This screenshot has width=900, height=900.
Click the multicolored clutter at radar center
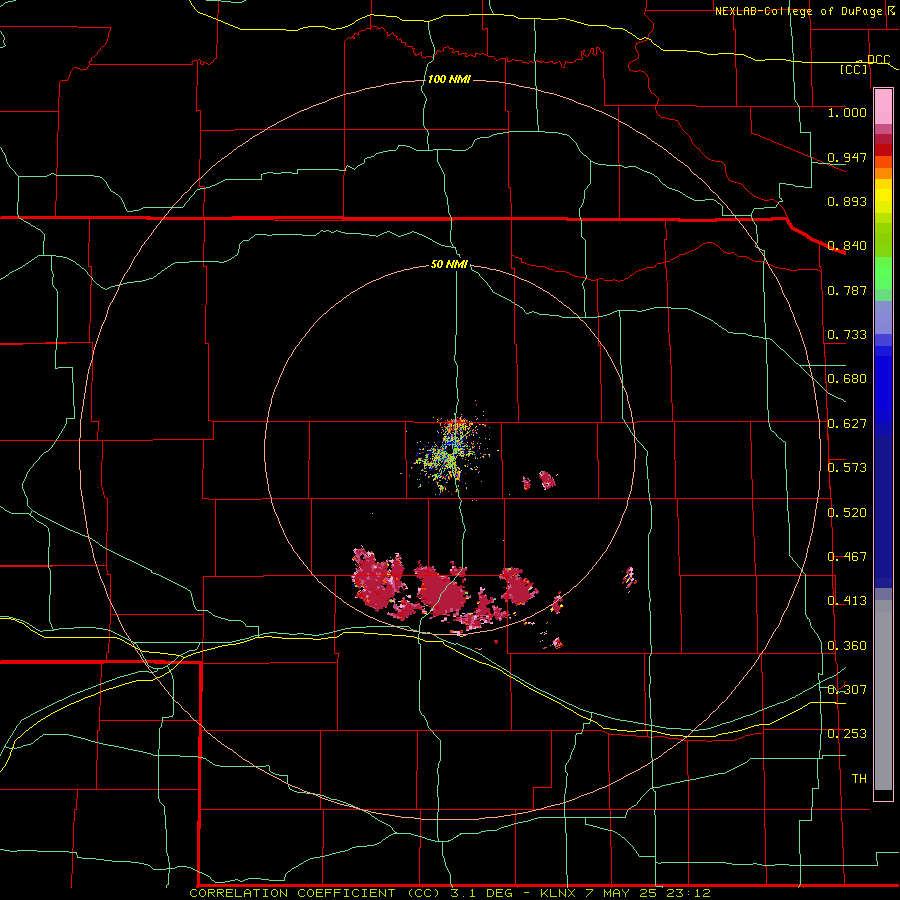[x=451, y=453]
